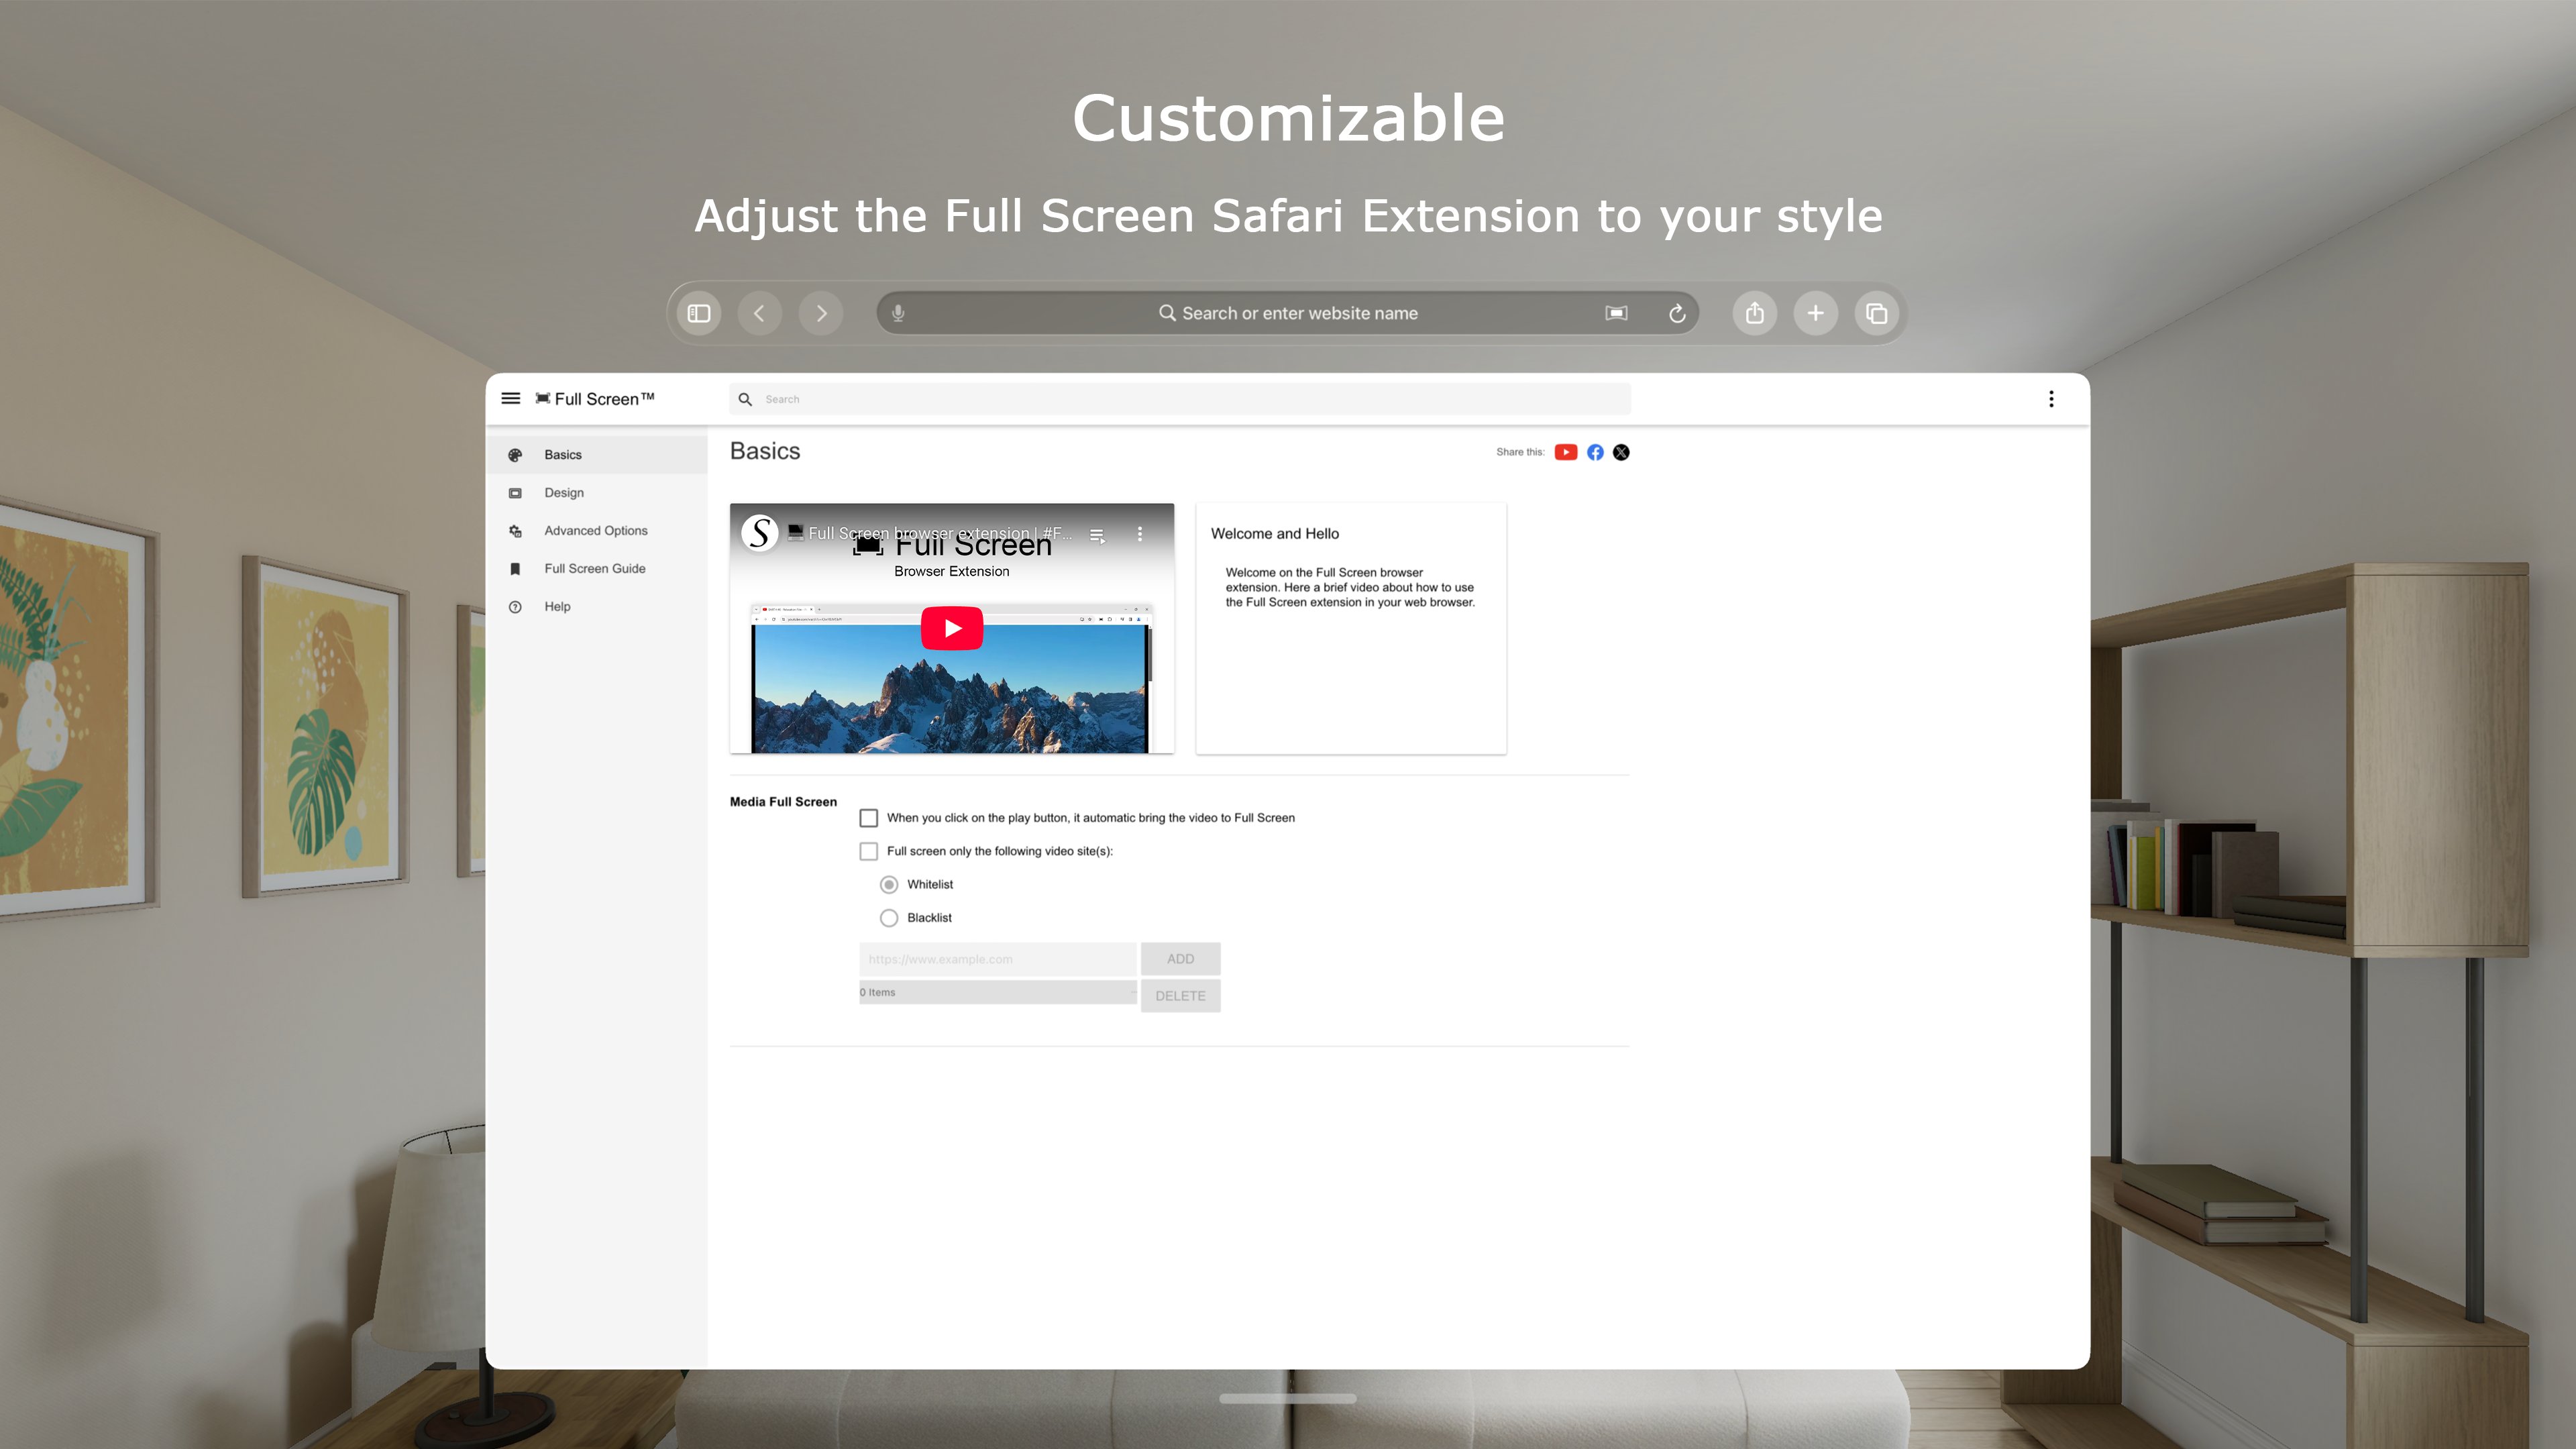Go forward with the Safari forward arrow
This screenshot has width=2576, height=1449.
click(x=821, y=313)
